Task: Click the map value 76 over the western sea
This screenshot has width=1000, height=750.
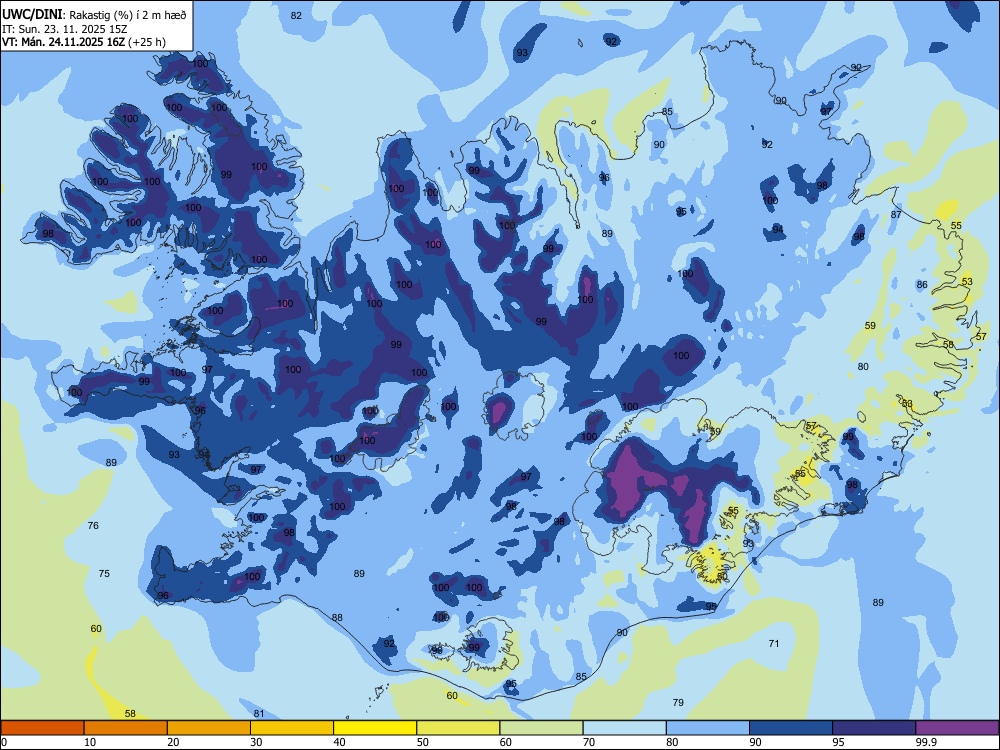Action: tap(93, 526)
